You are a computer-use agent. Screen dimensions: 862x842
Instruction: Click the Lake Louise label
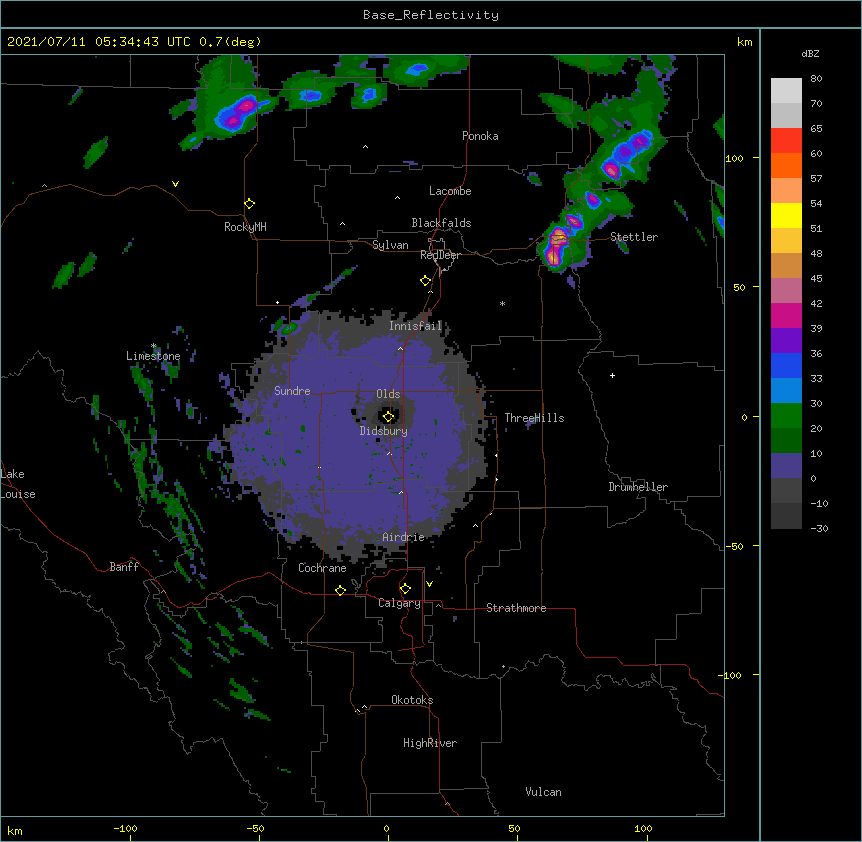coord(18,484)
